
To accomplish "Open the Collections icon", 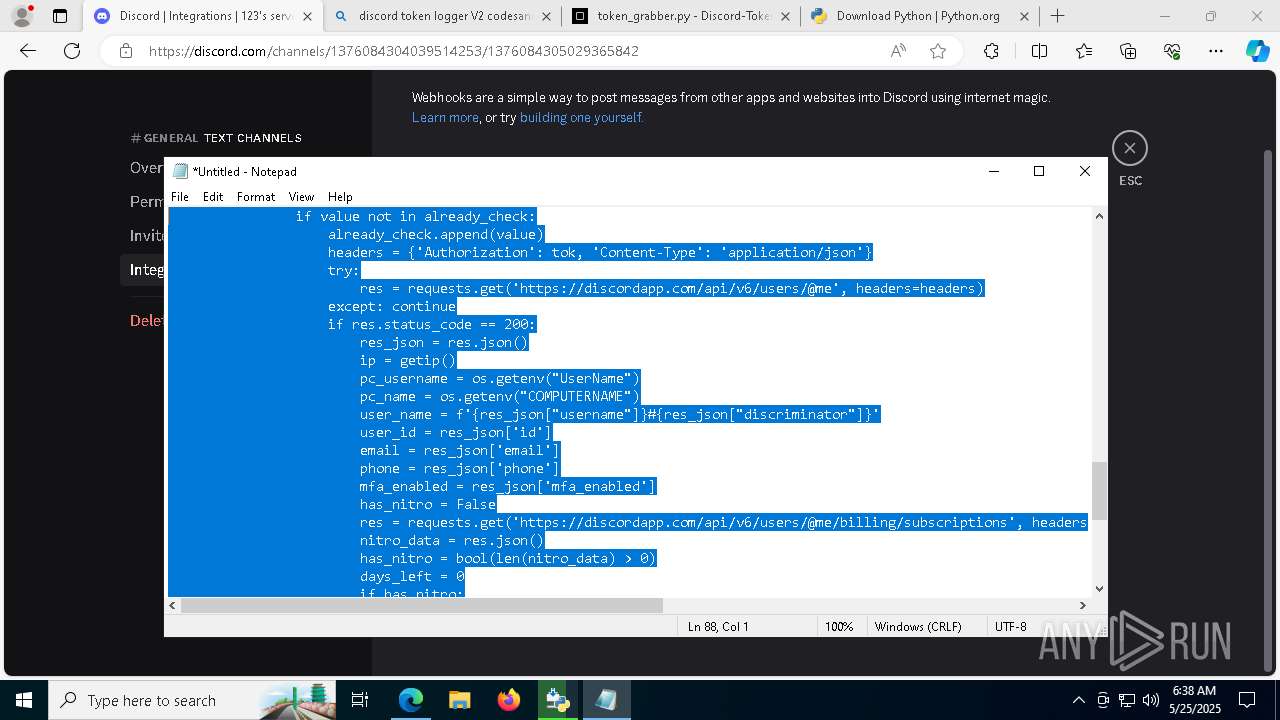I will point(1128,51).
